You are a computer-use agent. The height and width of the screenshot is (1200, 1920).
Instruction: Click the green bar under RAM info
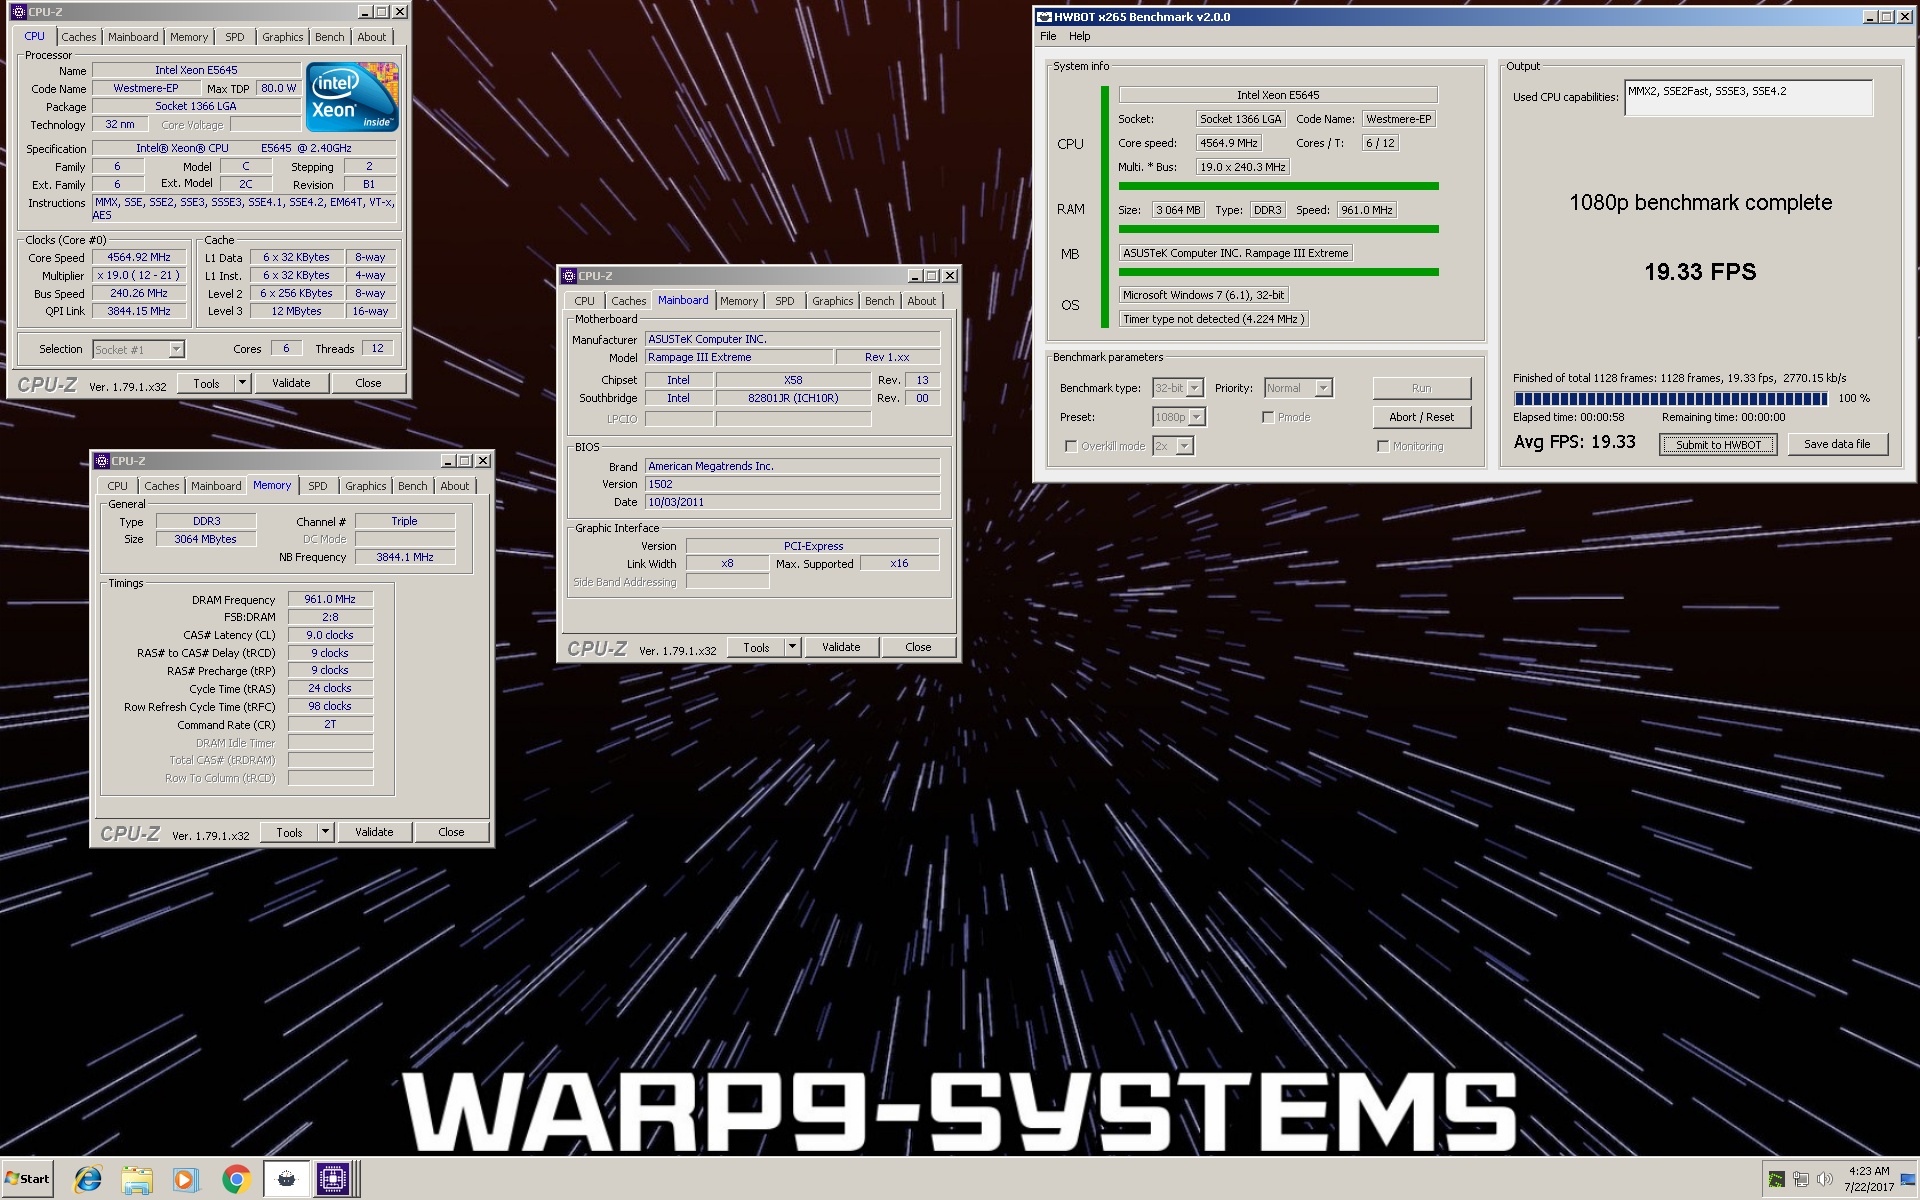[1278, 229]
